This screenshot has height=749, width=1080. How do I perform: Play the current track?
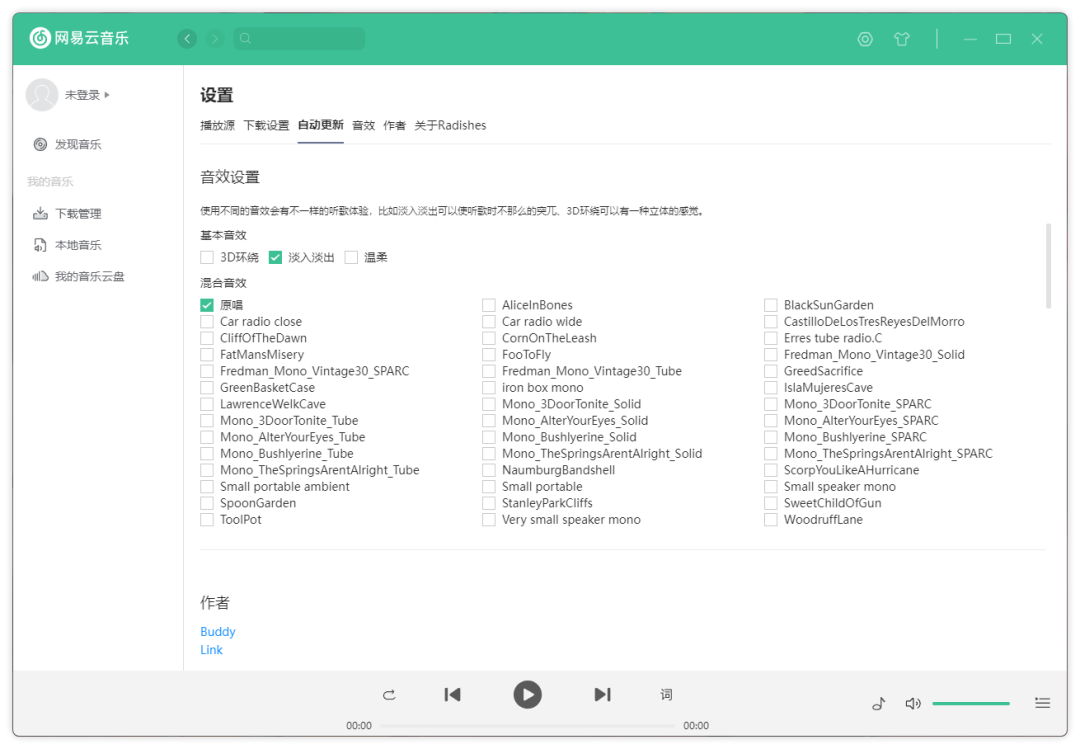coord(528,695)
